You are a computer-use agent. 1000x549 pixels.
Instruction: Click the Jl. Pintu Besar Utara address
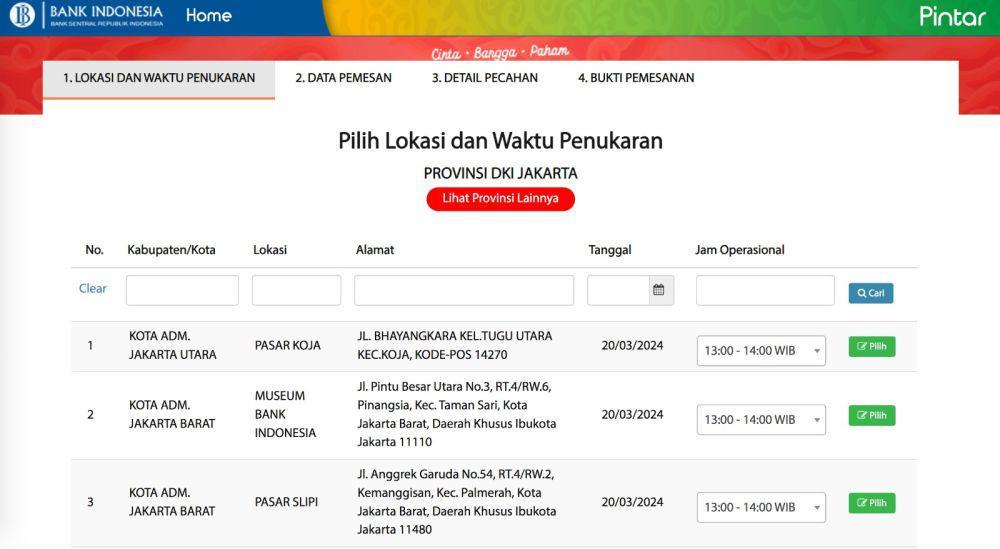pyautogui.click(x=457, y=414)
